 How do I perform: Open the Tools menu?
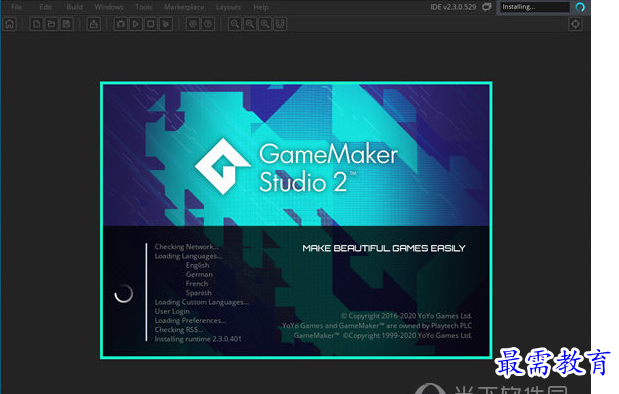(143, 7)
